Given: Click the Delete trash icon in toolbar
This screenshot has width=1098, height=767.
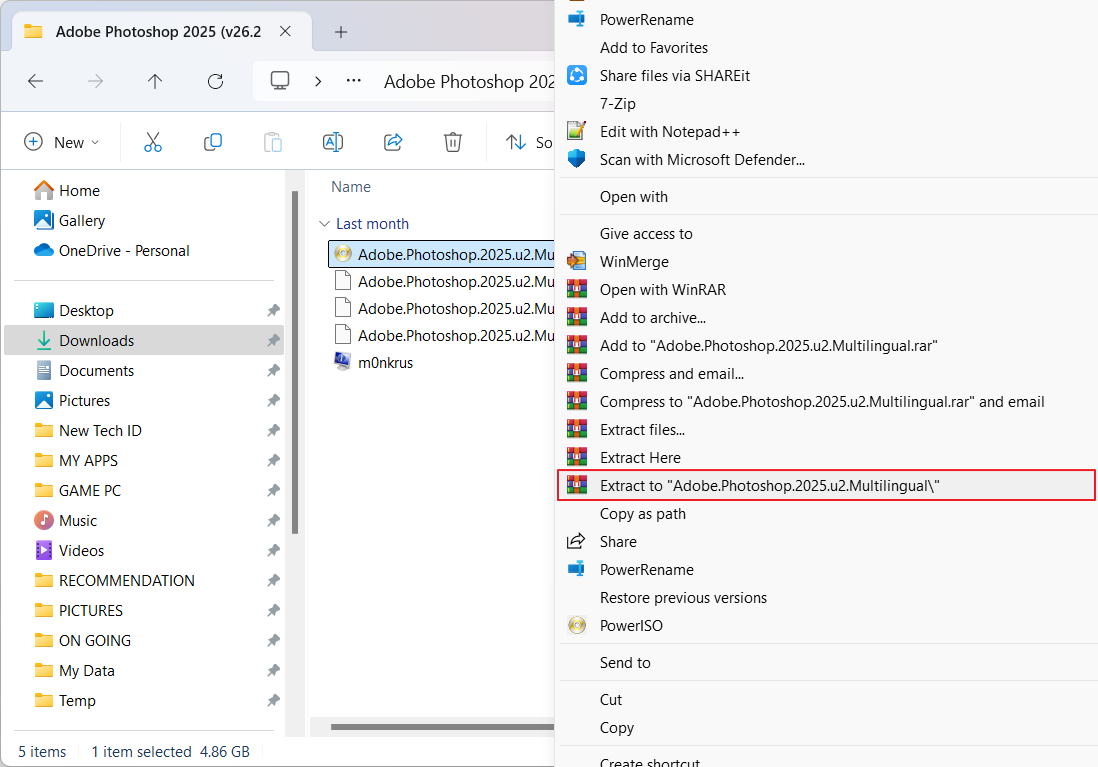Looking at the screenshot, I should tap(453, 142).
